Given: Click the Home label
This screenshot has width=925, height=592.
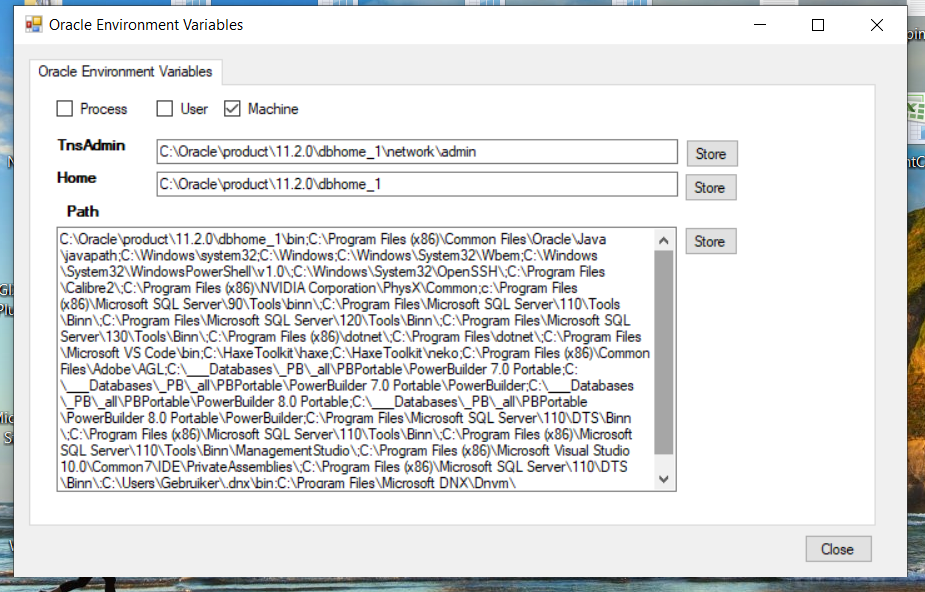Looking at the screenshot, I should 77,177.
